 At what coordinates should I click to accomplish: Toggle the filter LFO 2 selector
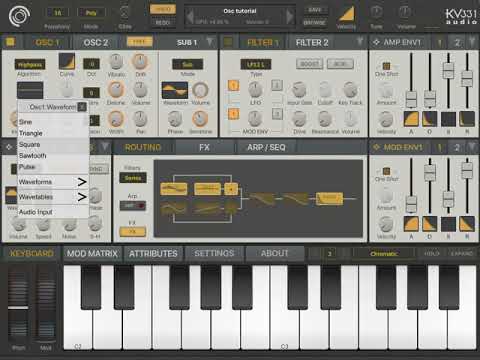pos(277,85)
